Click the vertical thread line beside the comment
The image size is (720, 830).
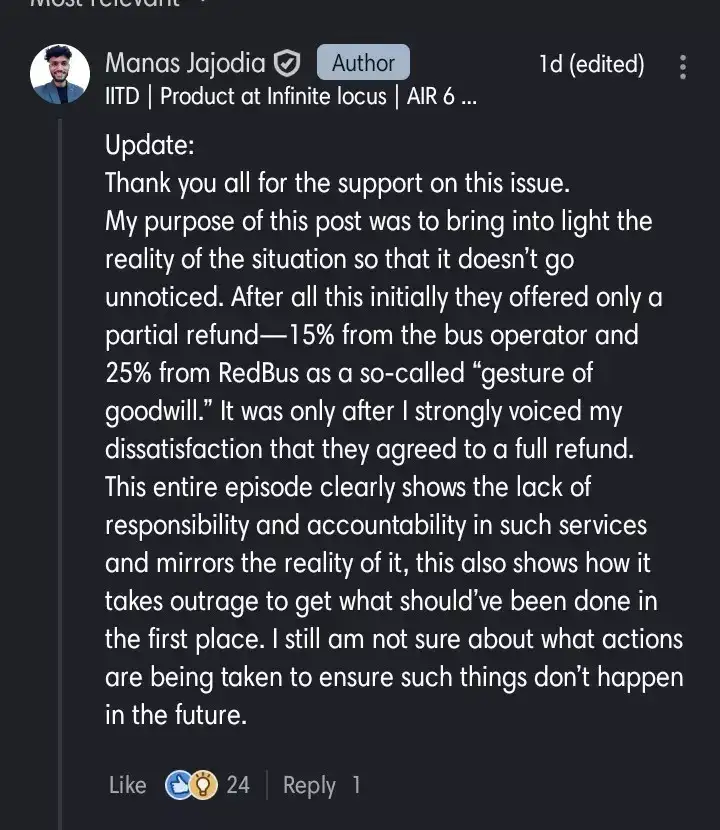coord(59,450)
